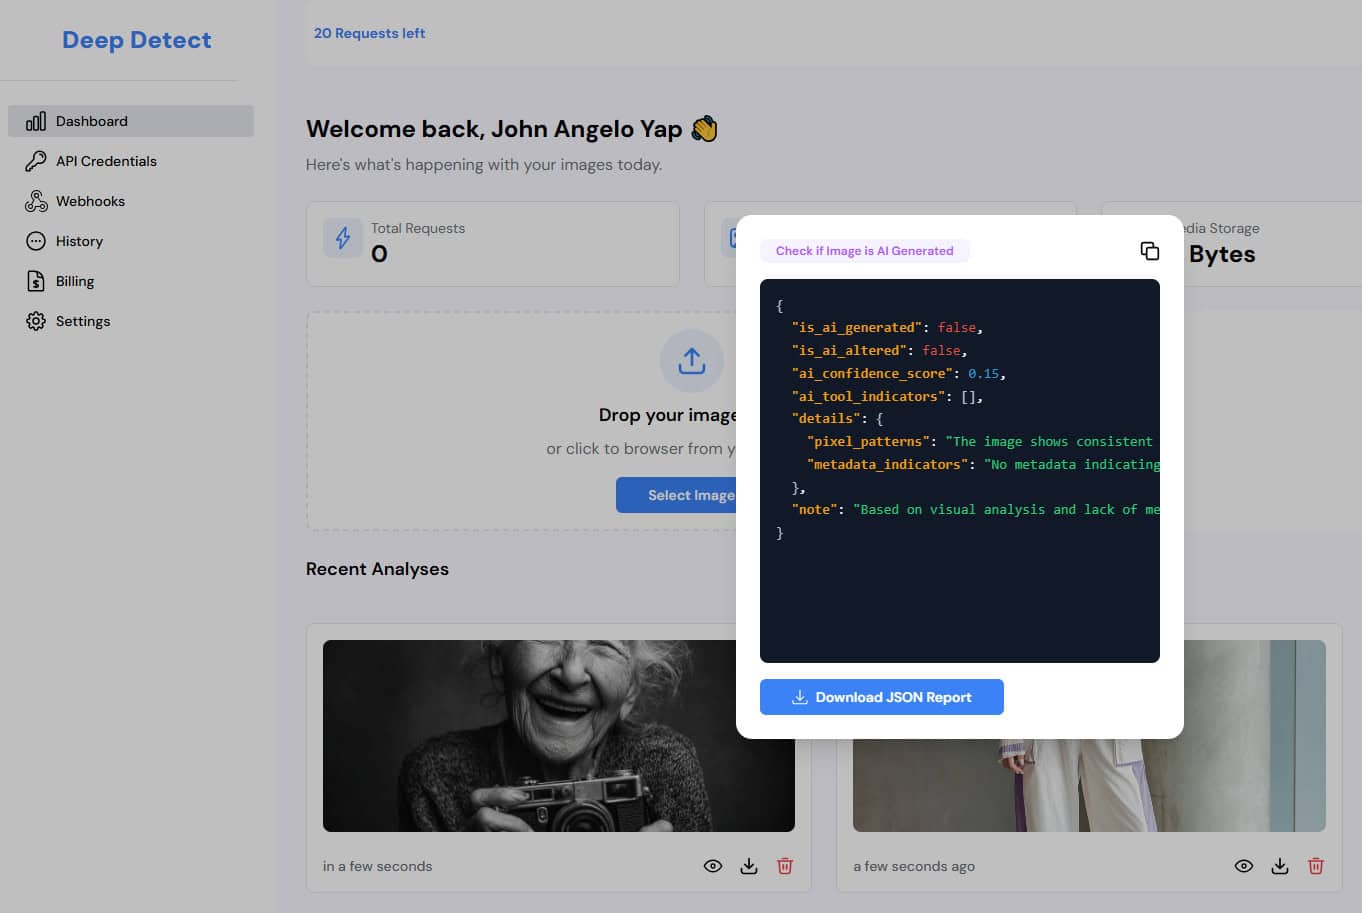Download the second recent analysis
The image size is (1362, 913).
pos(1279,866)
